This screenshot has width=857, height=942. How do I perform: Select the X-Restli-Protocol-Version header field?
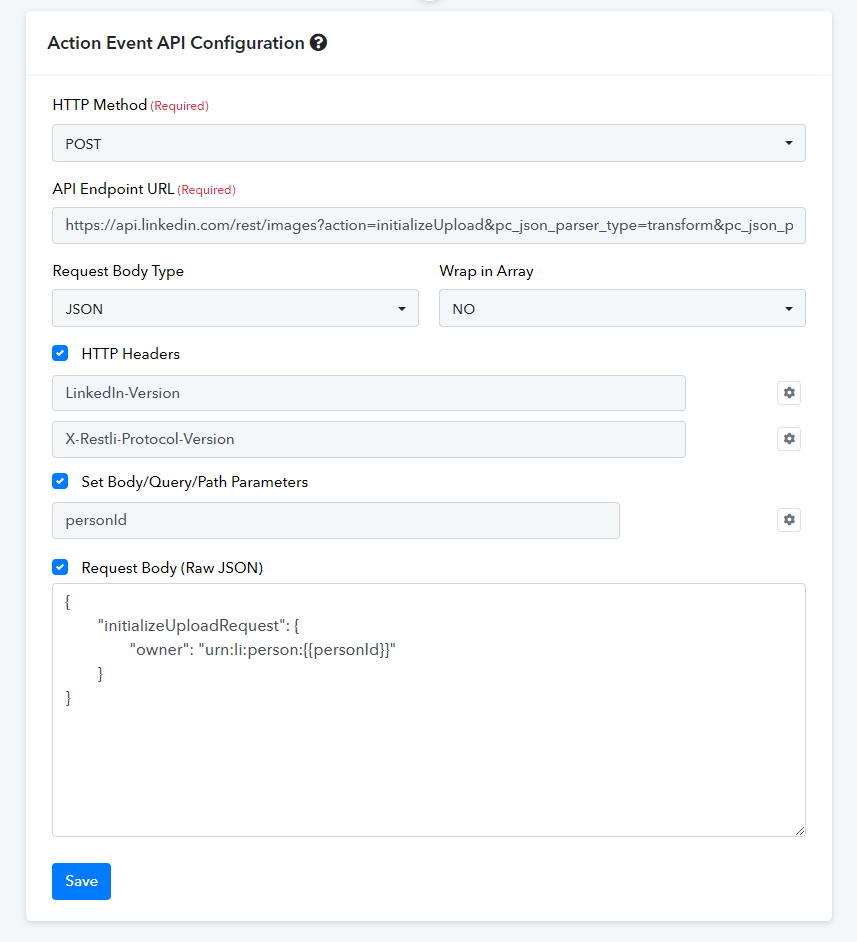coord(369,439)
